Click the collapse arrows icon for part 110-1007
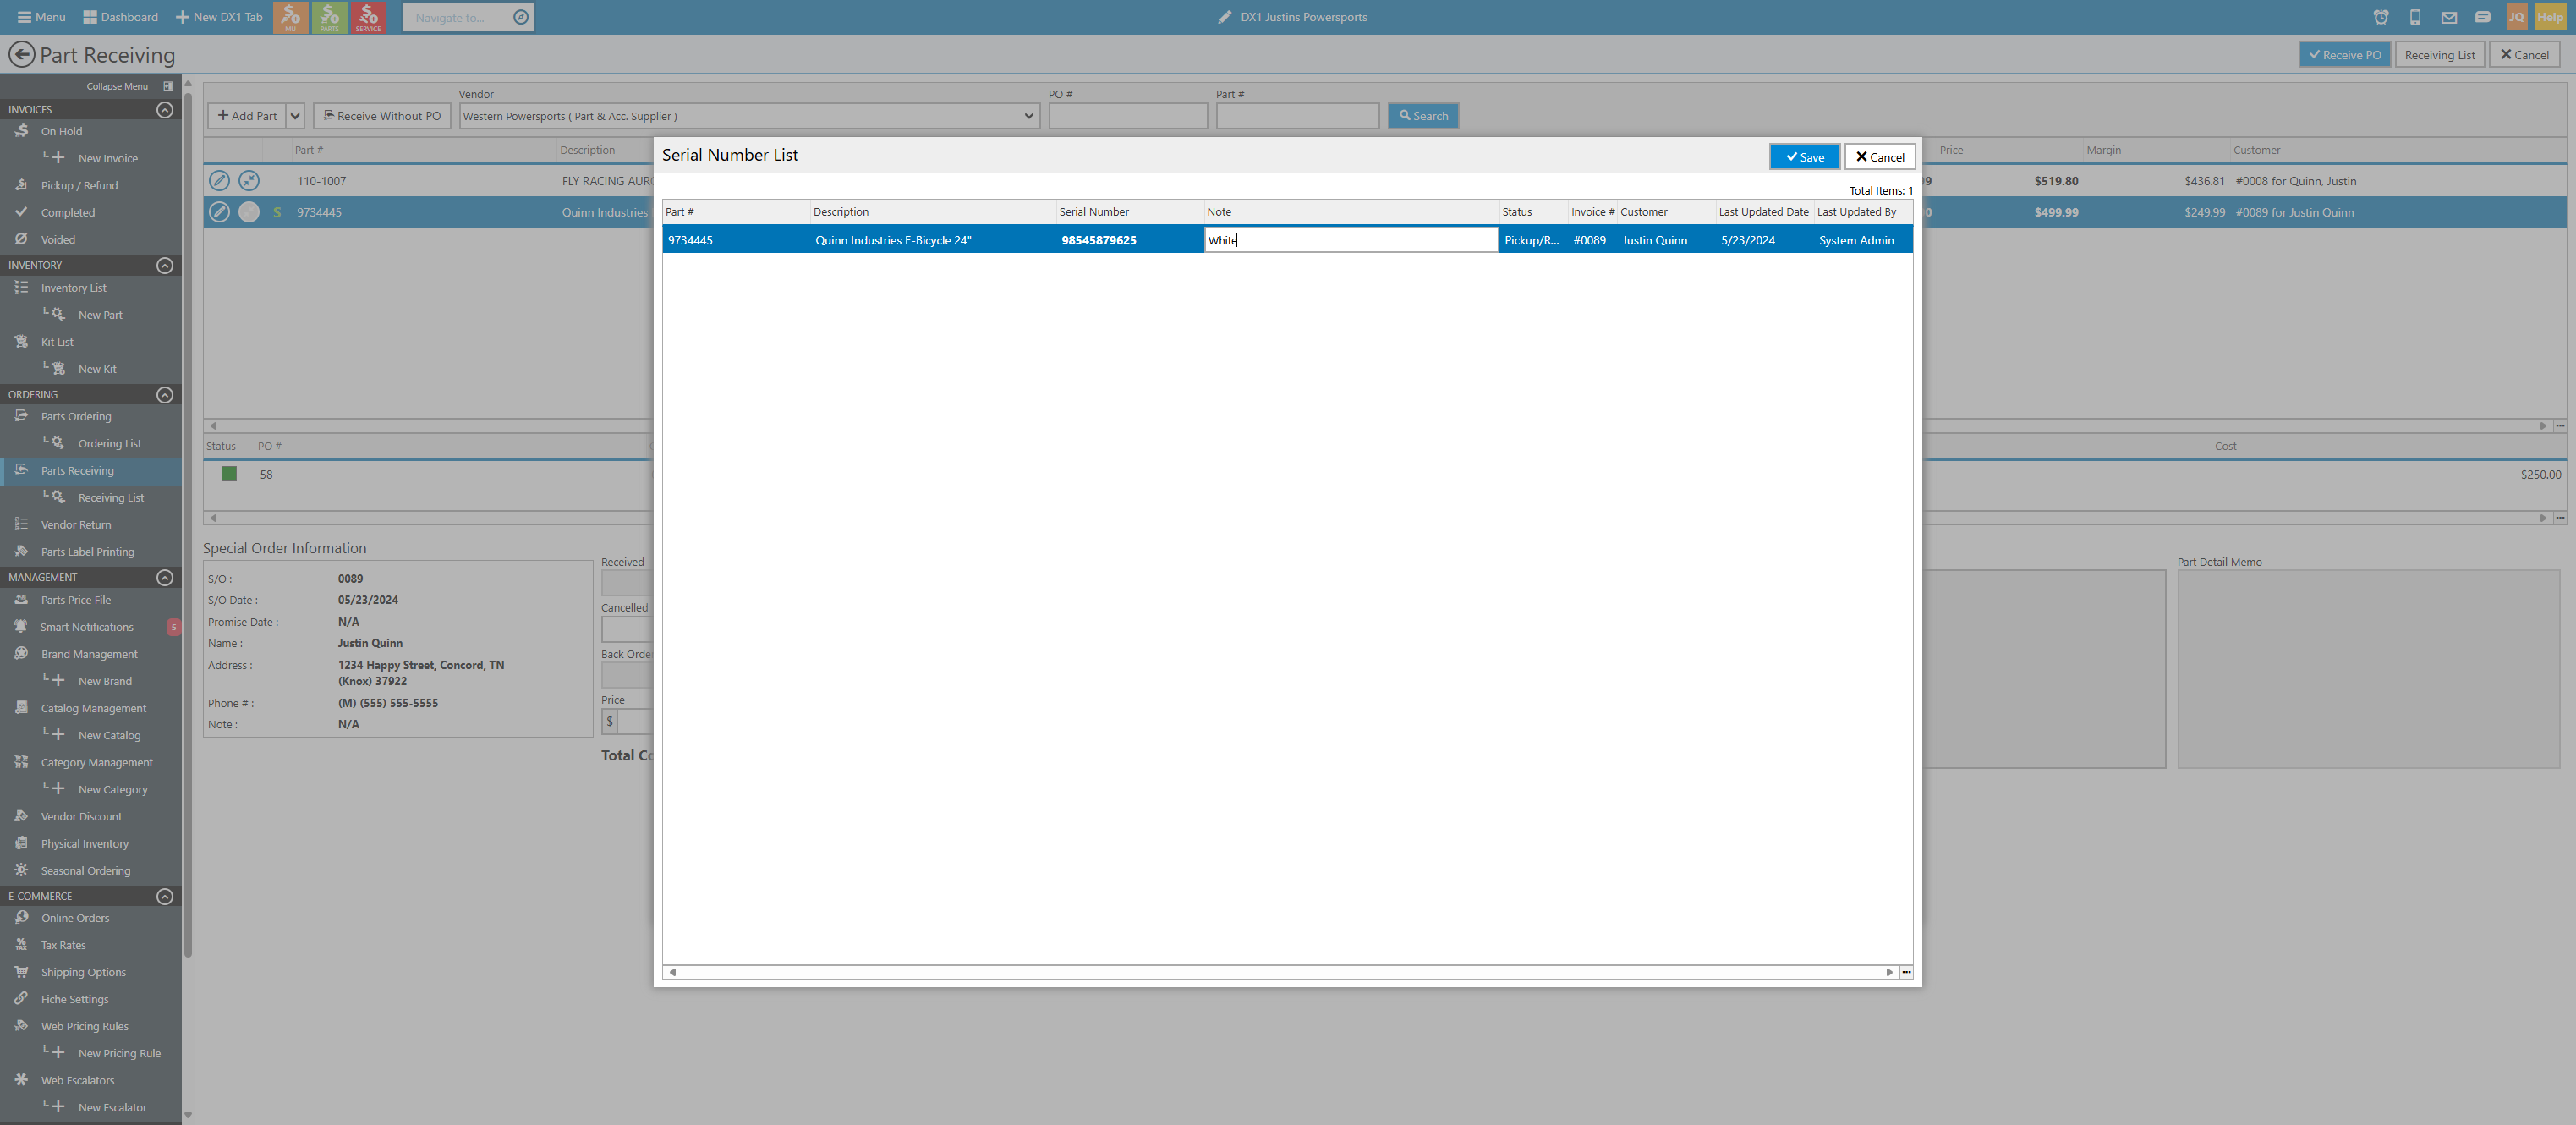2576x1125 pixels. coord(249,180)
